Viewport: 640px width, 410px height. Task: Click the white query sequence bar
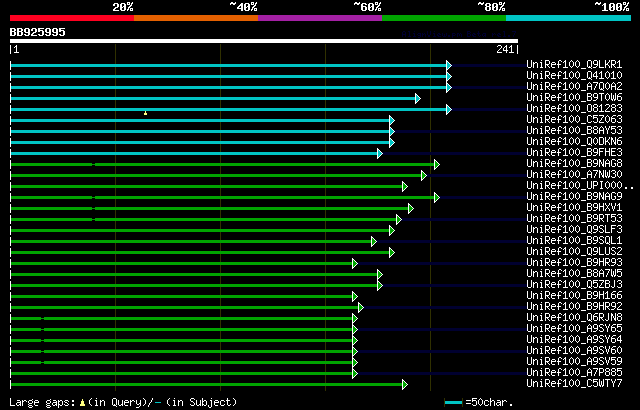pyautogui.click(x=264, y=41)
